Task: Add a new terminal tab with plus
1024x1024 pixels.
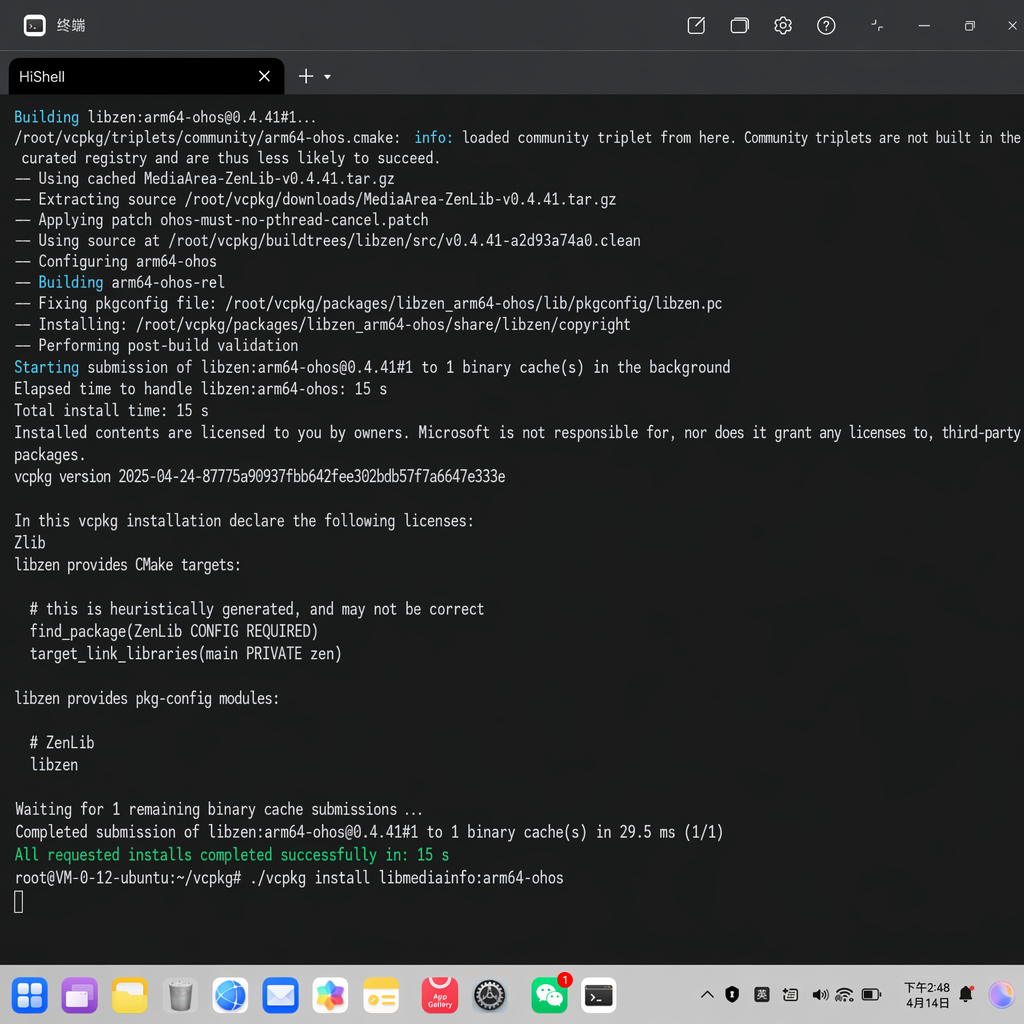Action: pyautogui.click(x=306, y=76)
